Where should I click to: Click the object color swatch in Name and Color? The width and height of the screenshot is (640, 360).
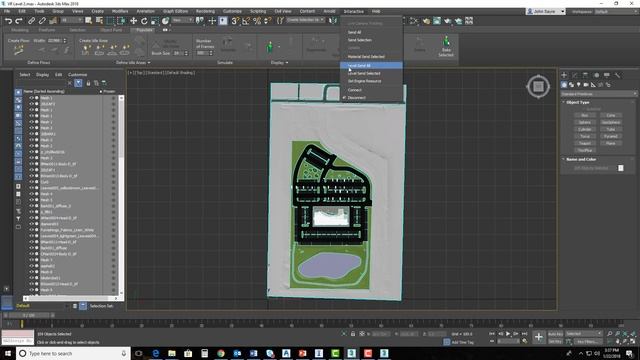point(621,168)
